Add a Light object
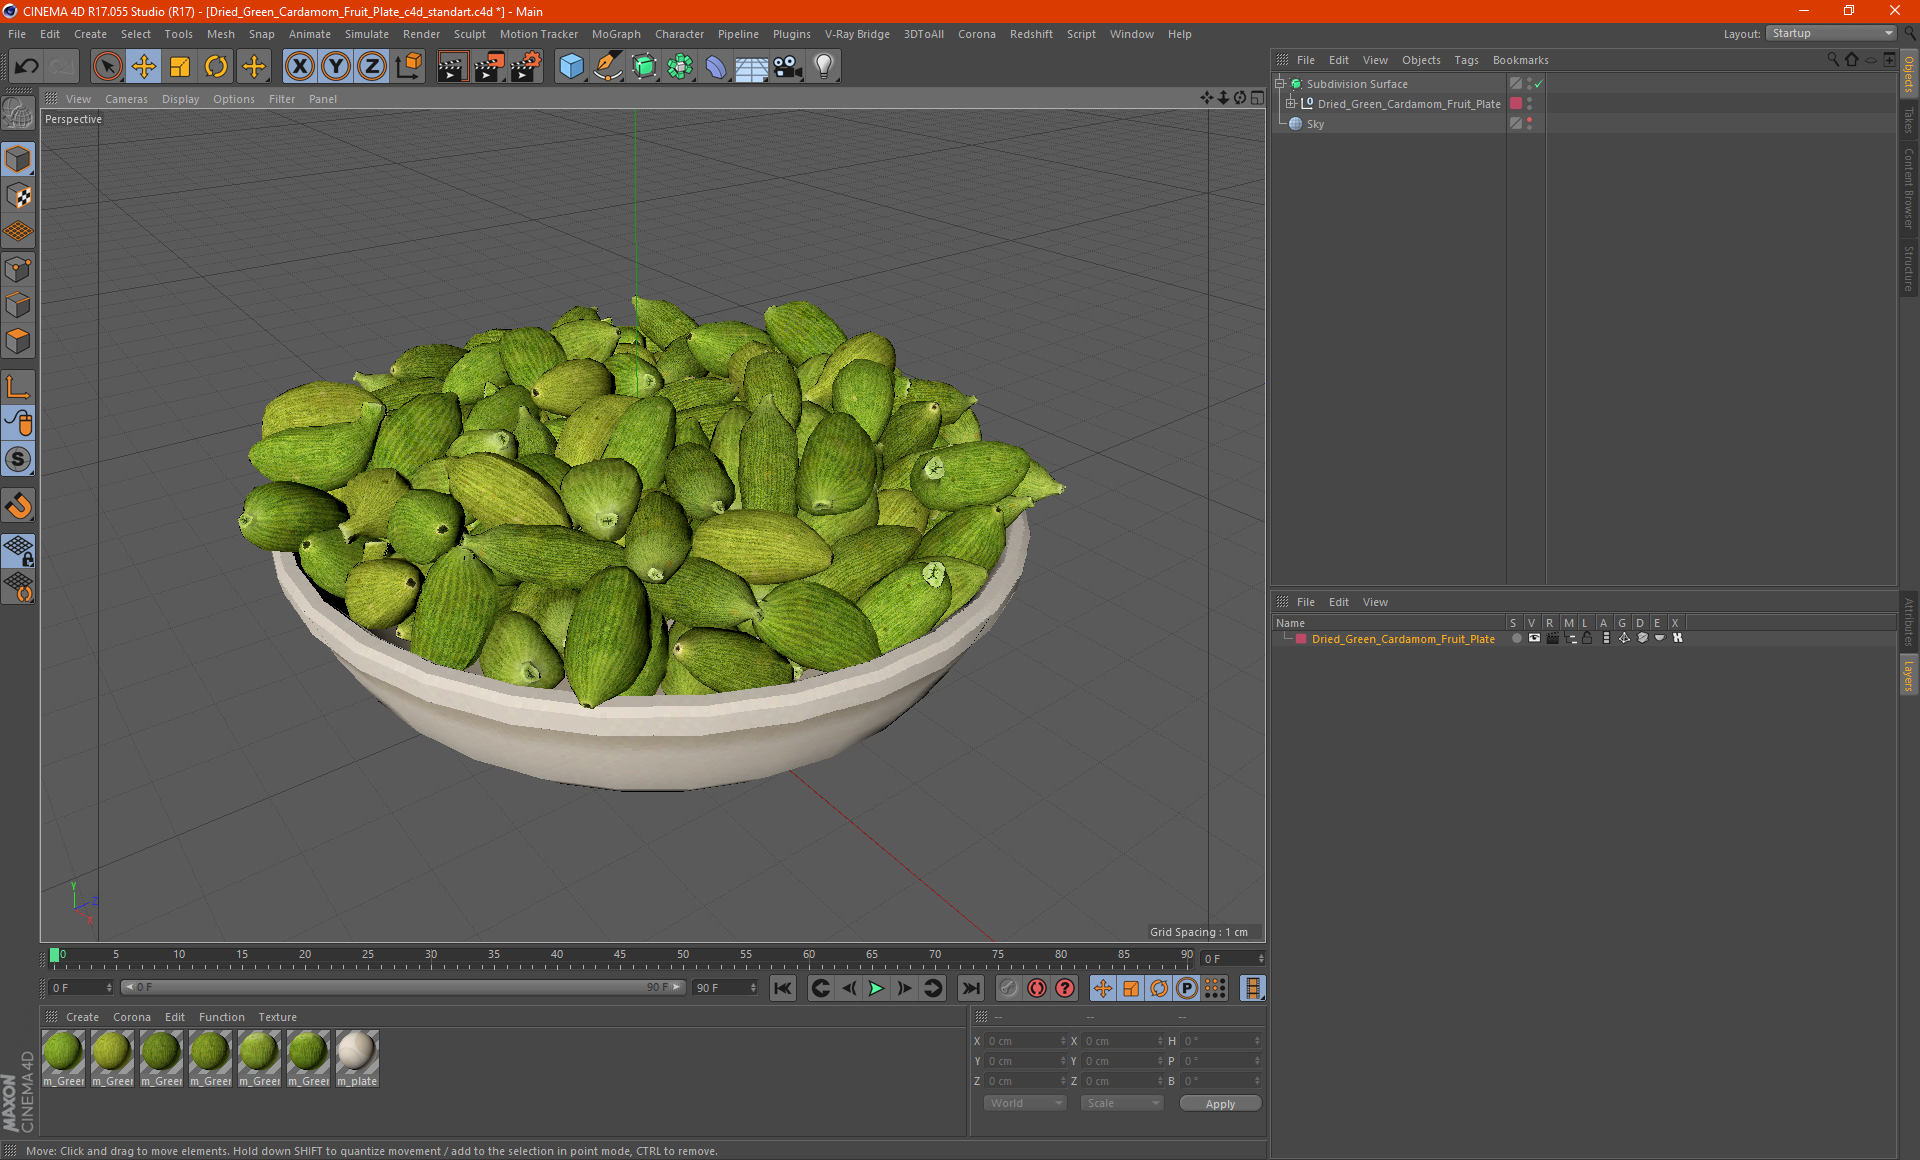Image resolution: width=1920 pixels, height=1160 pixels. pyautogui.click(x=824, y=67)
